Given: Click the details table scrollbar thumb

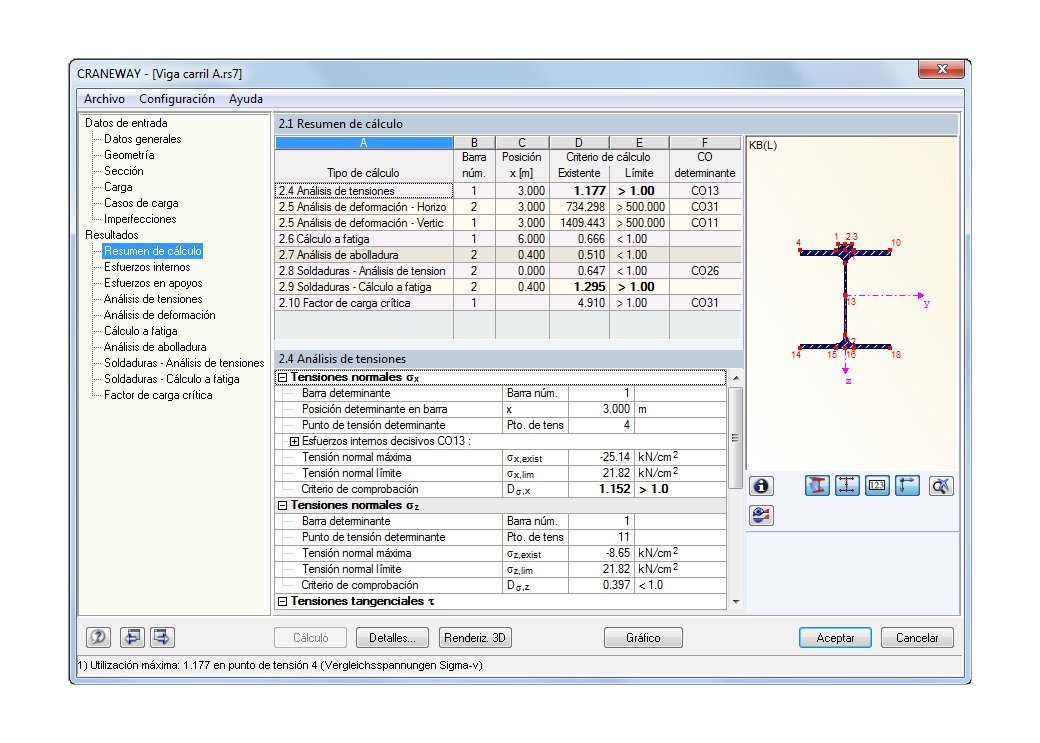Looking at the screenshot, I should 735,438.
